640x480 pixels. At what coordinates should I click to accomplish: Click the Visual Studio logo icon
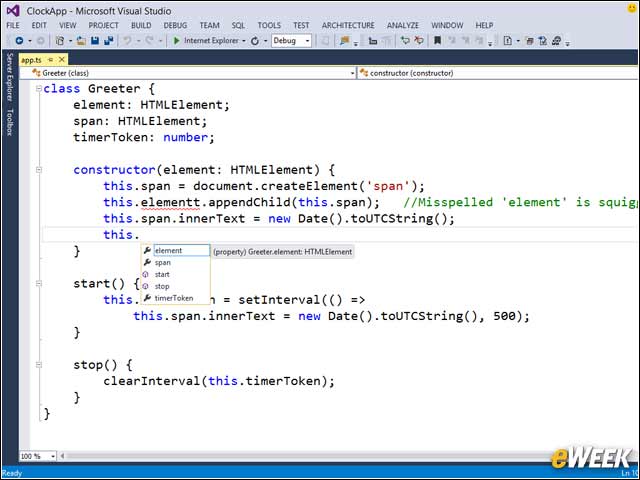click(13, 11)
